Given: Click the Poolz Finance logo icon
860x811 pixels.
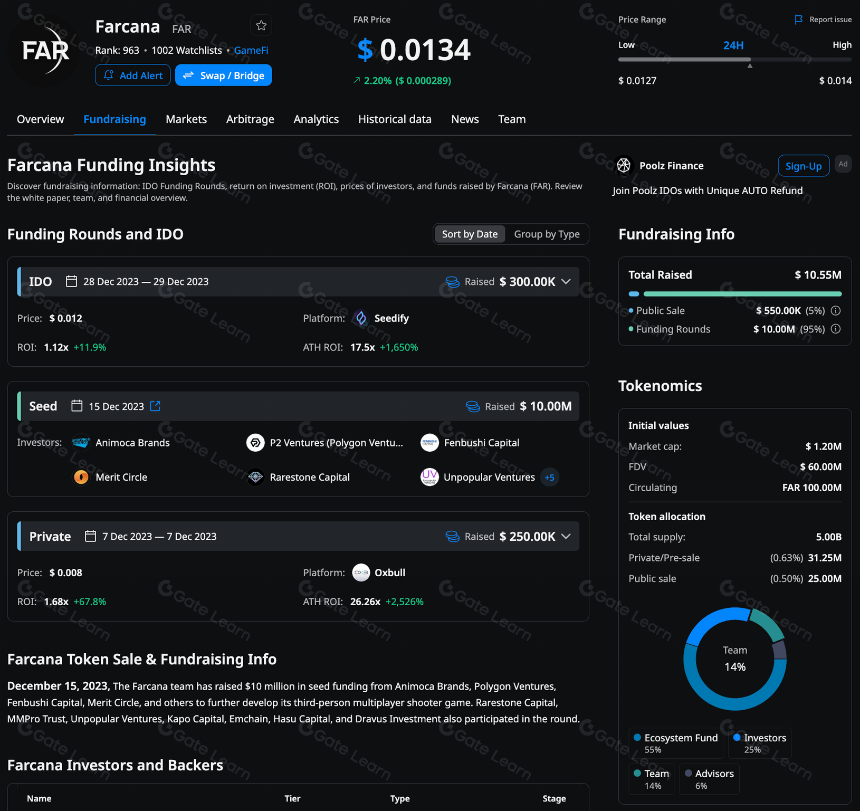Looking at the screenshot, I should point(624,166).
